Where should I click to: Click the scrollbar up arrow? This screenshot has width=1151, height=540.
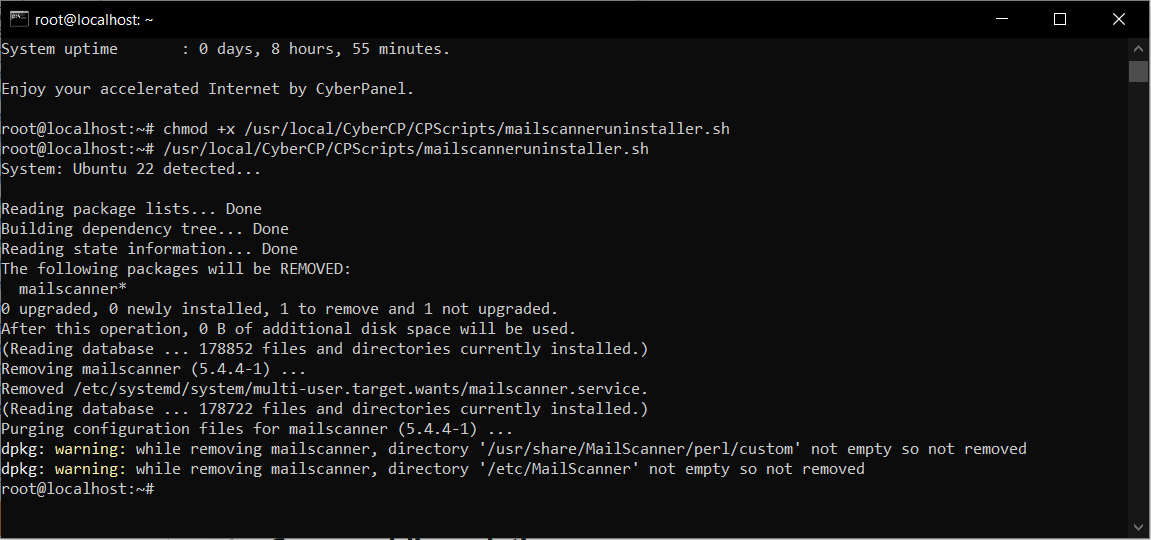(x=1138, y=48)
